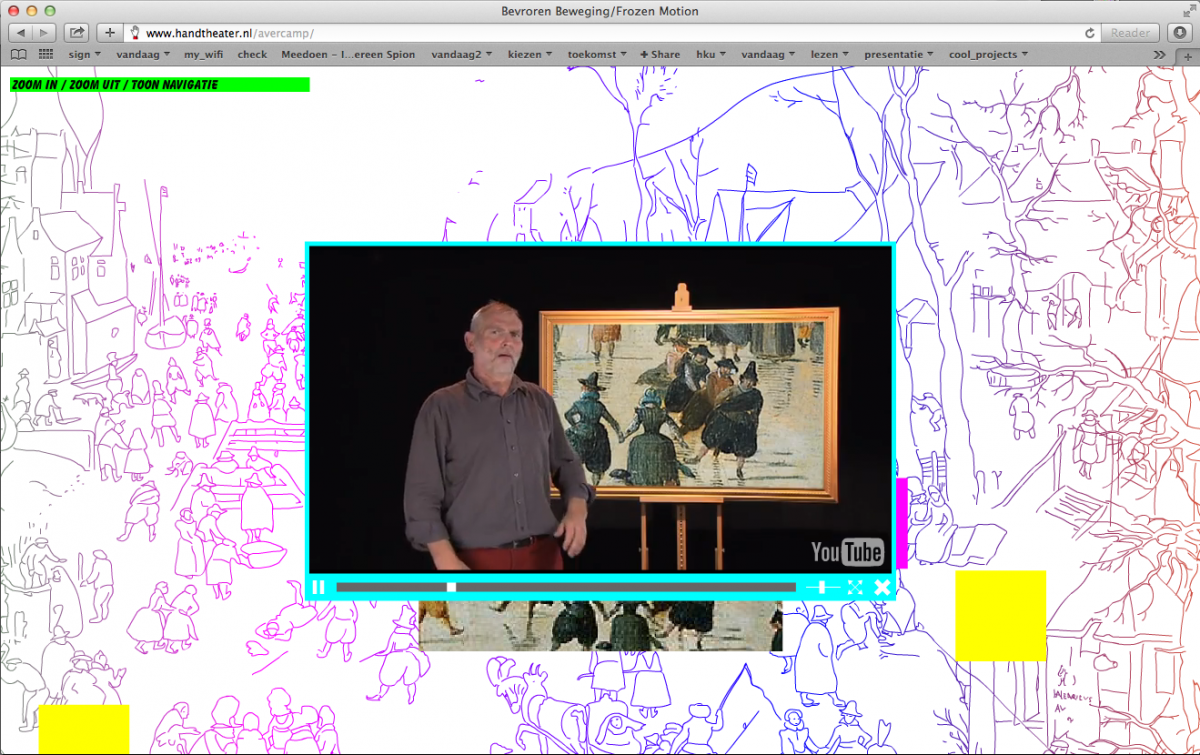Viewport: 1200px width, 755px height.
Task: Enter fullscreen mode on video player
Action: [855, 587]
